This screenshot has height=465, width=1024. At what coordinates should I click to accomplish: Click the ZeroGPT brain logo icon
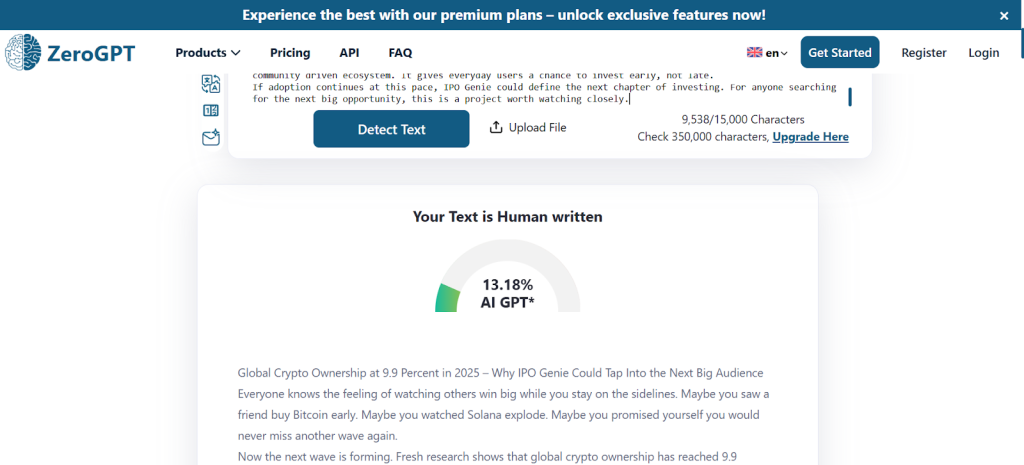click(x=23, y=52)
